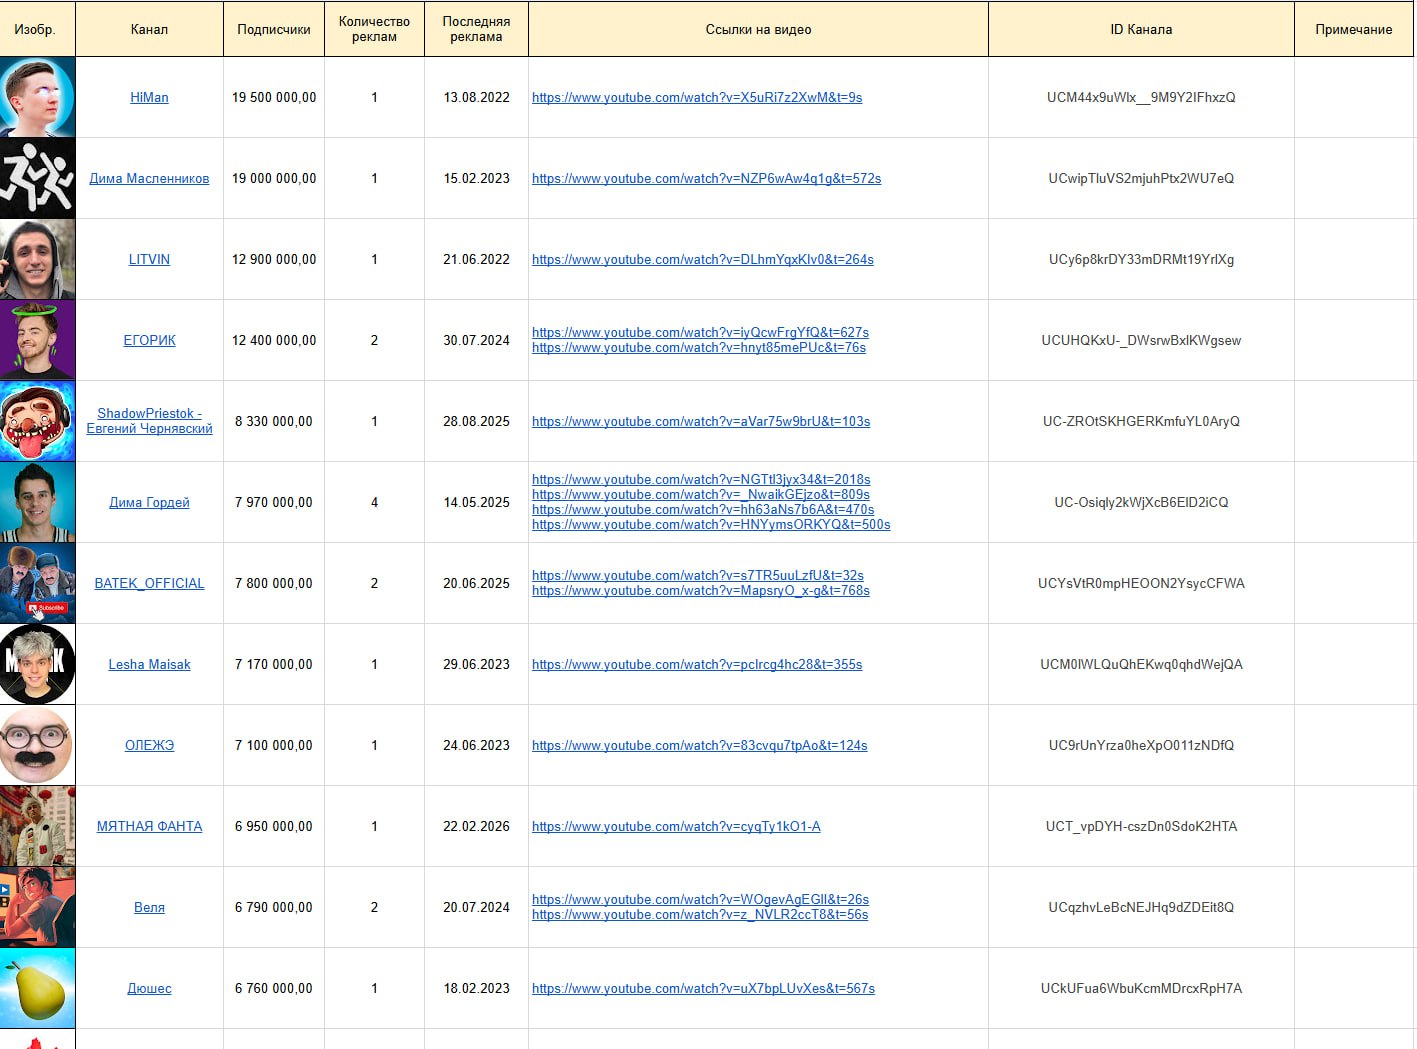
Task: Open ЕГОРИК's second video link ending t=76s
Action: pyautogui.click(x=698, y=348)
